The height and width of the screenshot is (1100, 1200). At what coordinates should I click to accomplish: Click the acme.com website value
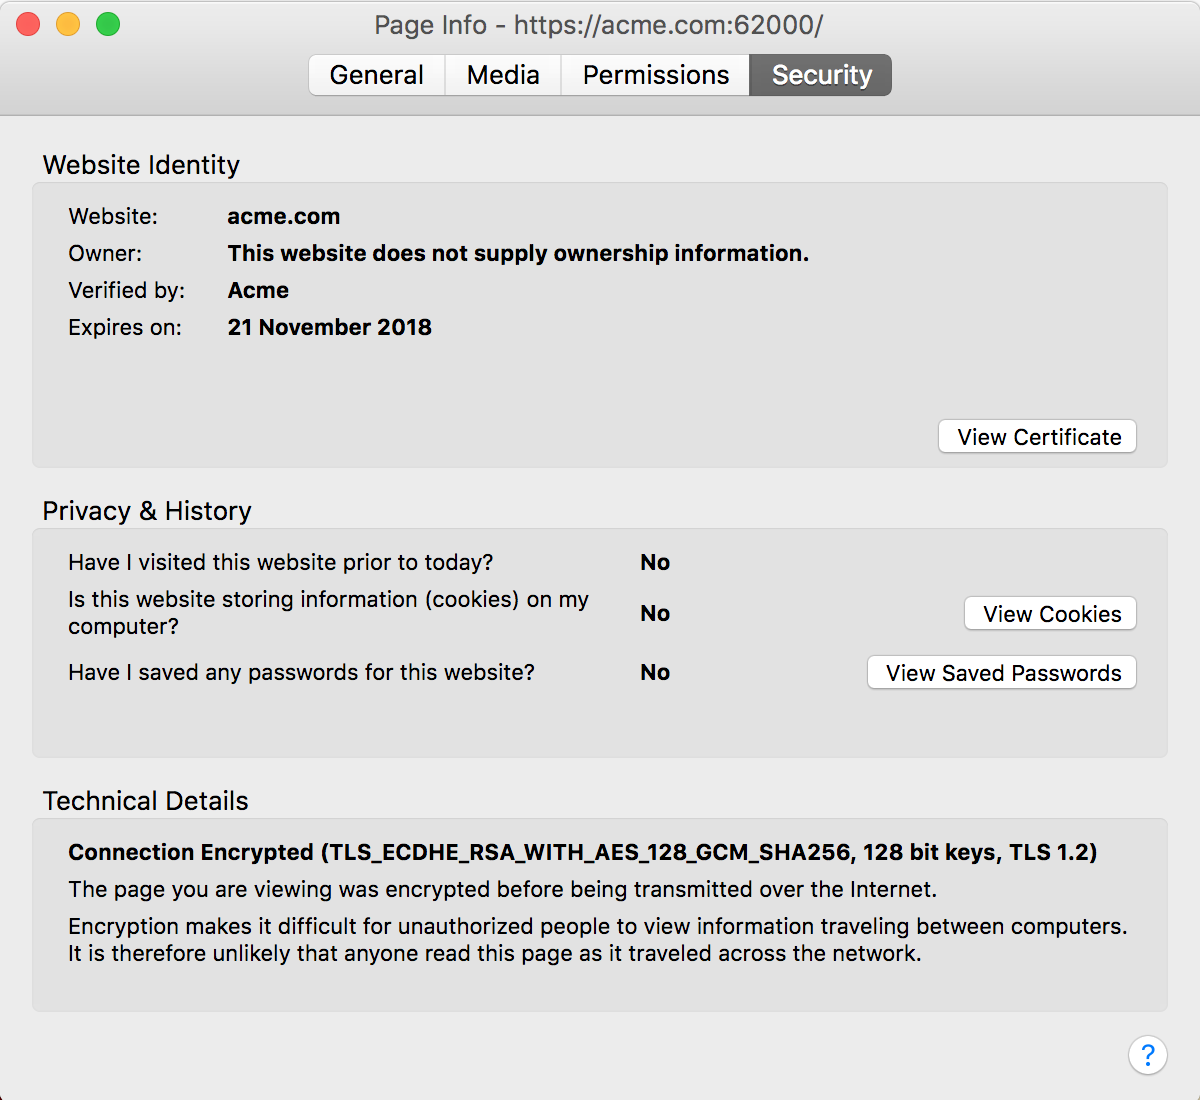click(284, 216)
